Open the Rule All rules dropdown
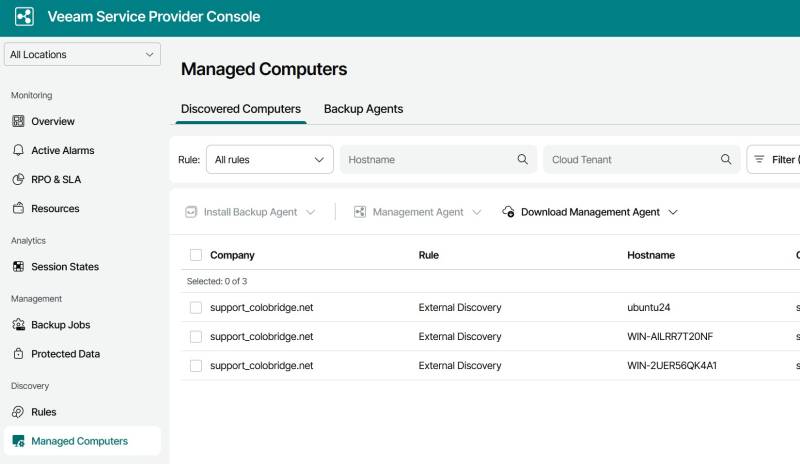This screenshot has height=464, width=800. (269, 159)
